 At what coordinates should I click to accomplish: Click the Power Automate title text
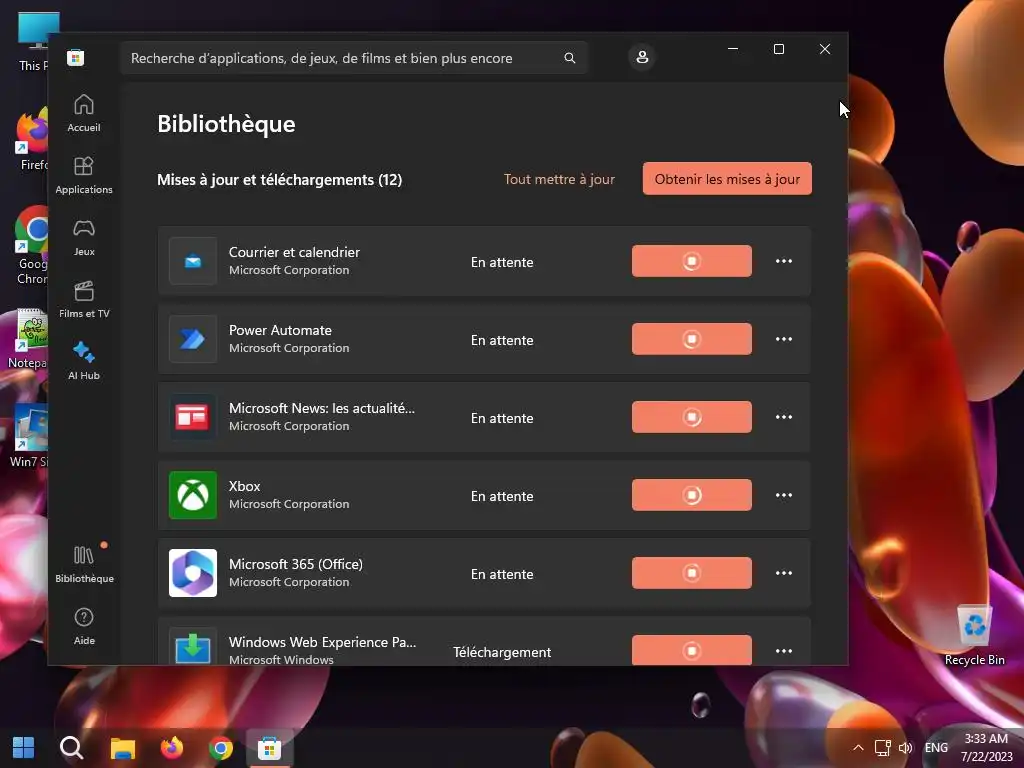(x=280, y=330)
